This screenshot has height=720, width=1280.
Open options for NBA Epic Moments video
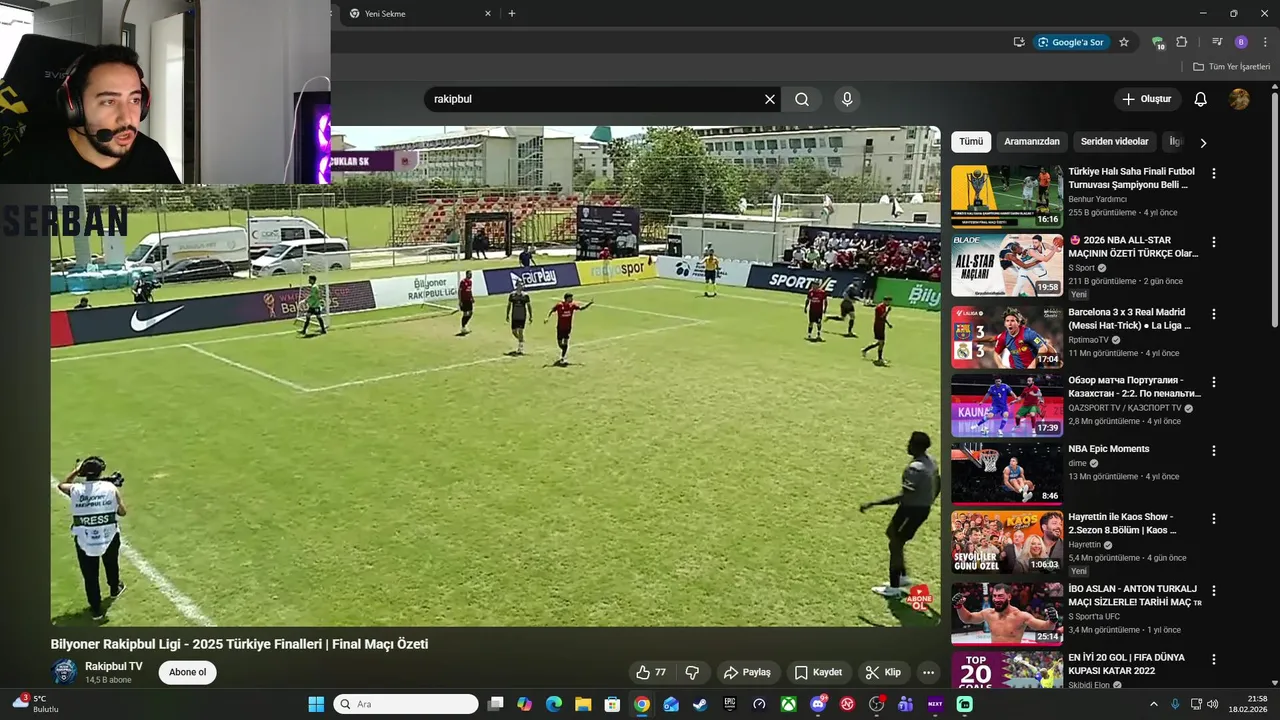coord(1214,451)
